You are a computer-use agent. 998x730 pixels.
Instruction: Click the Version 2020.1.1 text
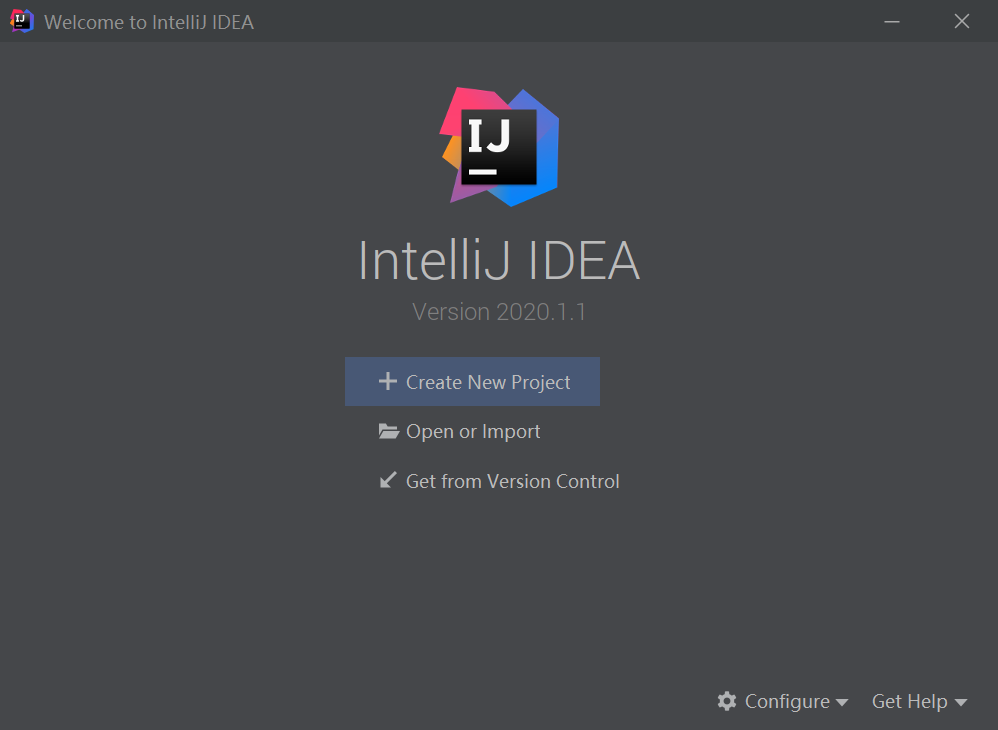[x=499, y=312]
